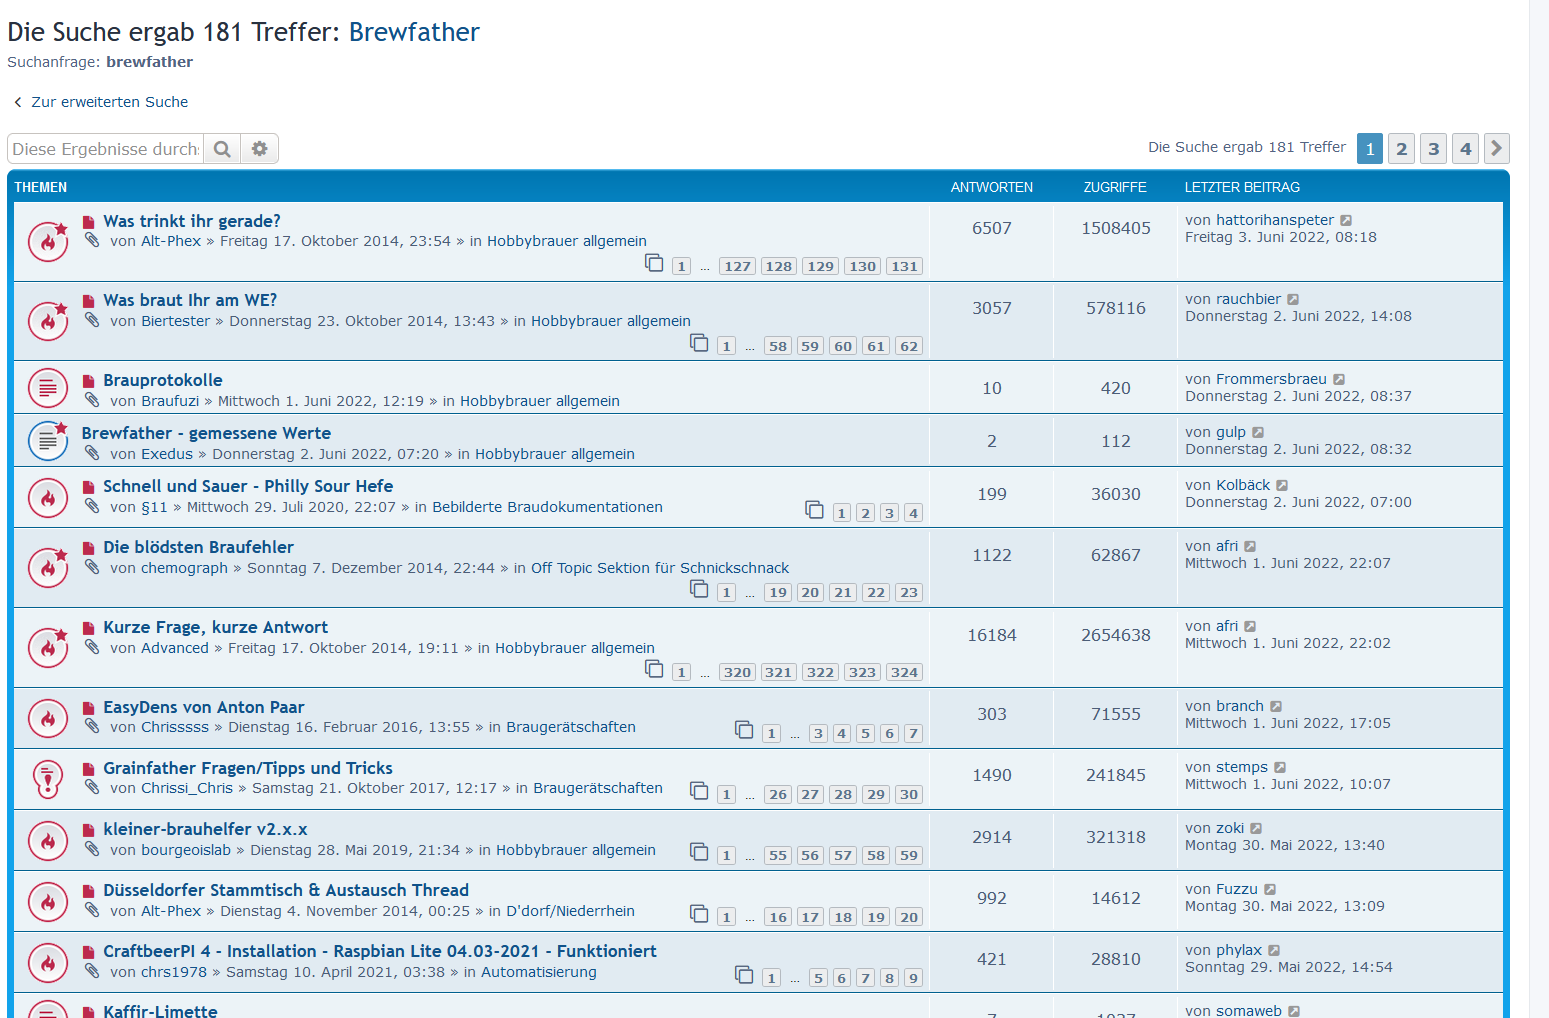Open user profile 'Alt-Phex'

click(x=171, y=241)
